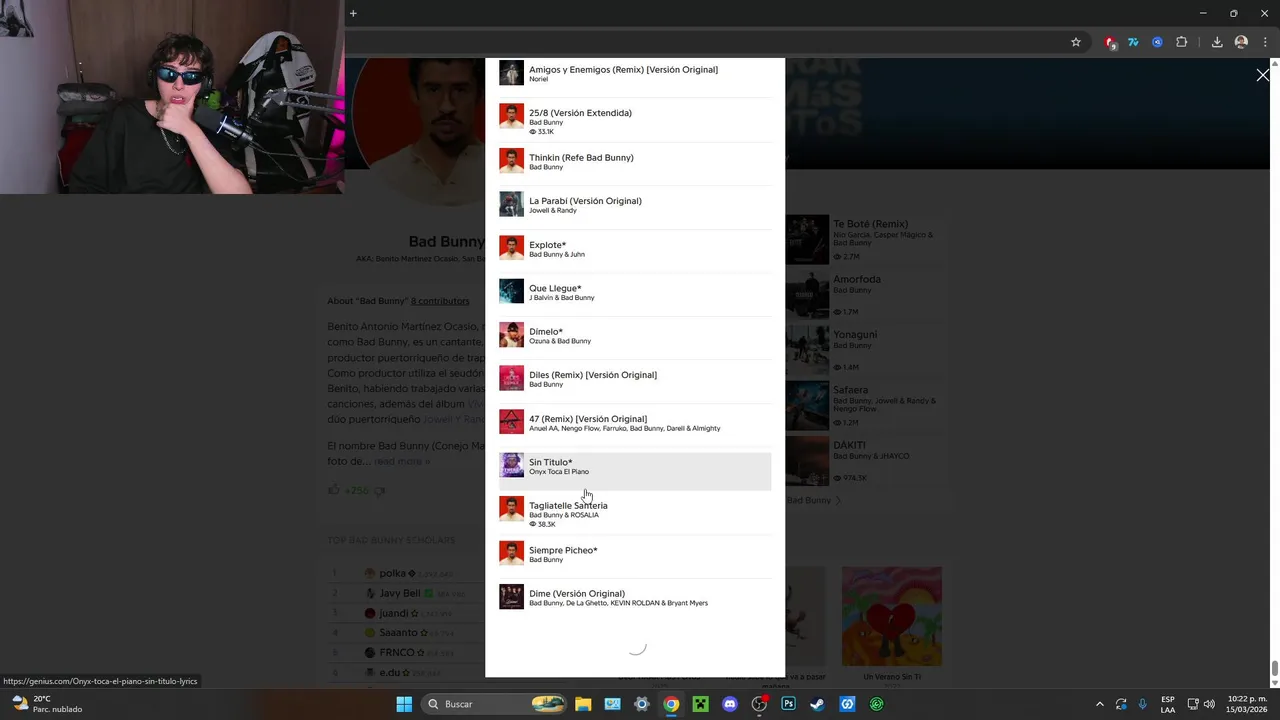The height and width of the screenshot is (720, 1280).
Task: Open the green circular taskbar app
Action: tap(877, 704)
